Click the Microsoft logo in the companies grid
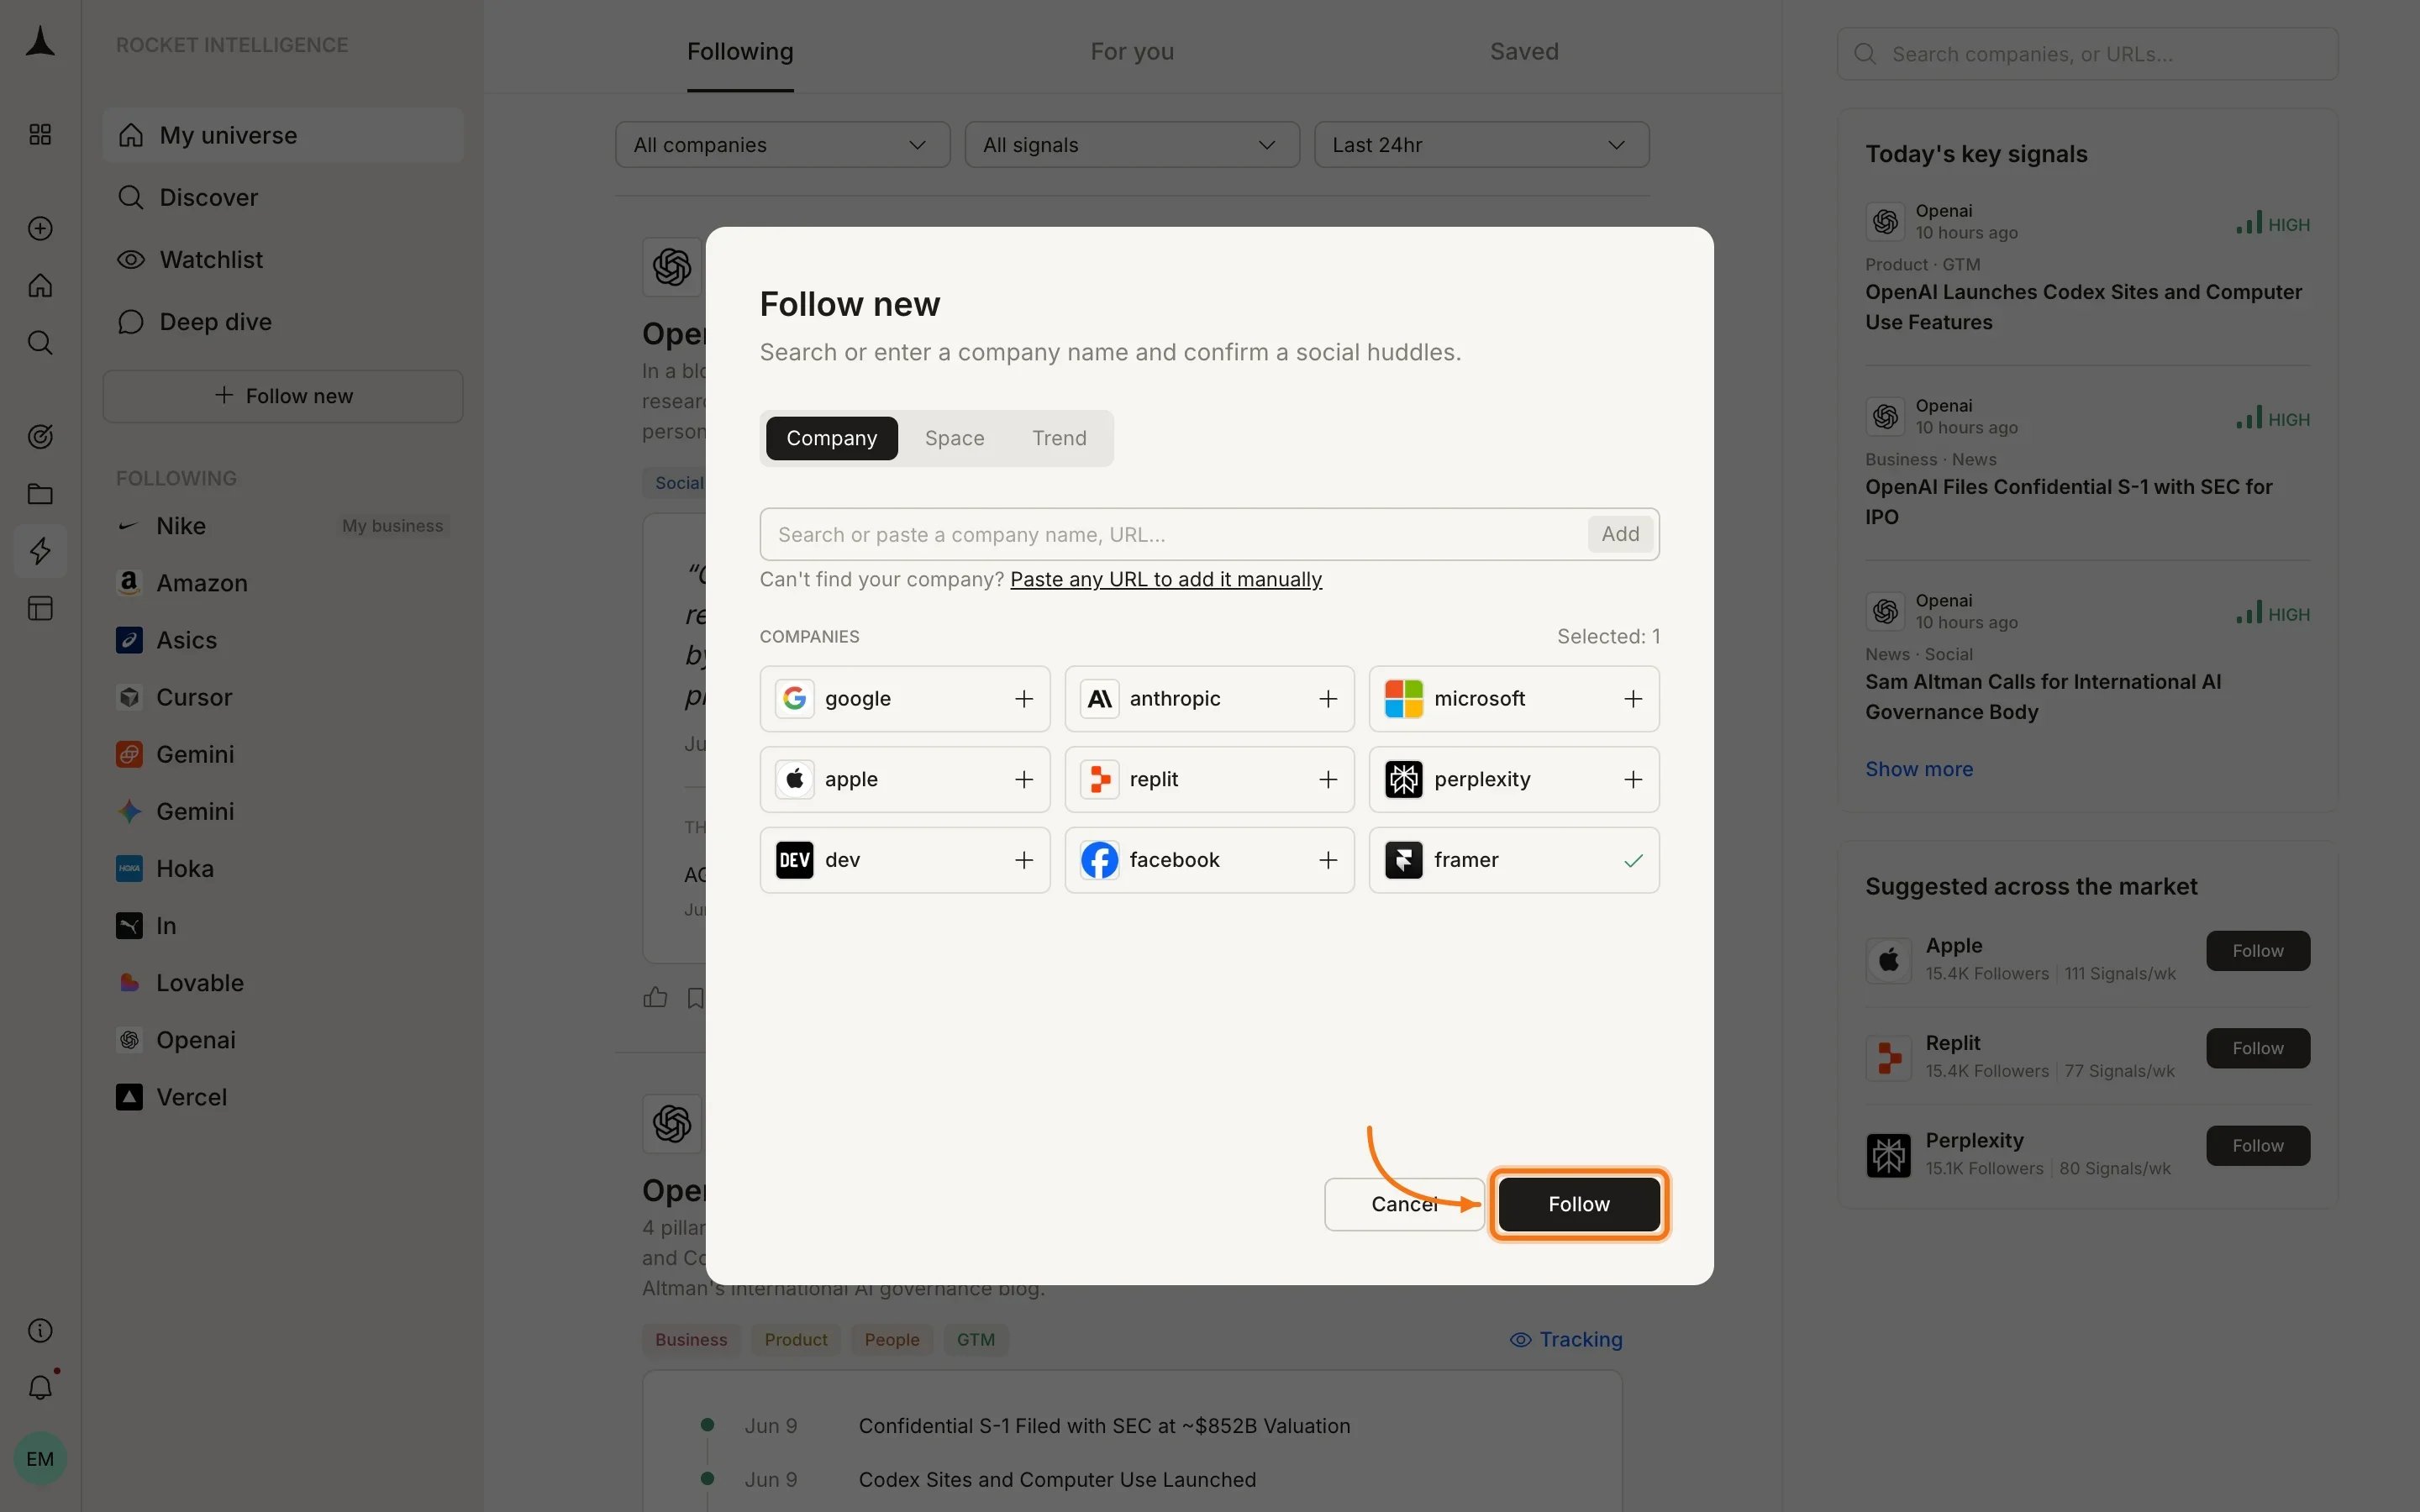The width and height of the screenshot is (2420, 1512). (1403, 699)
